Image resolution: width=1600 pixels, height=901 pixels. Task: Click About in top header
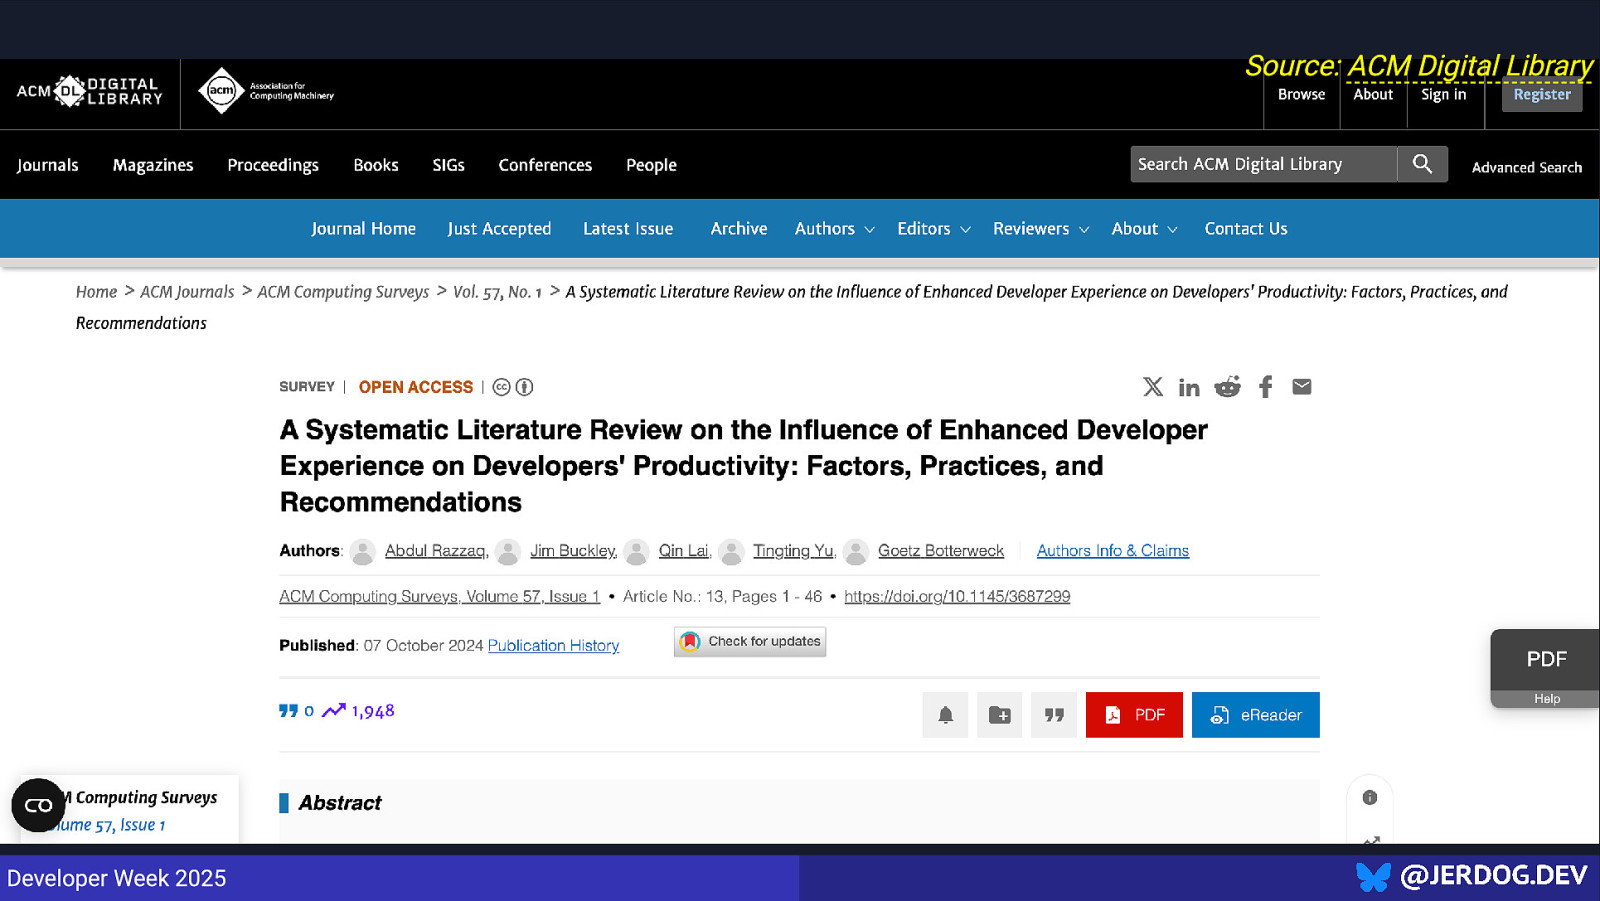tap(1373, 94)
